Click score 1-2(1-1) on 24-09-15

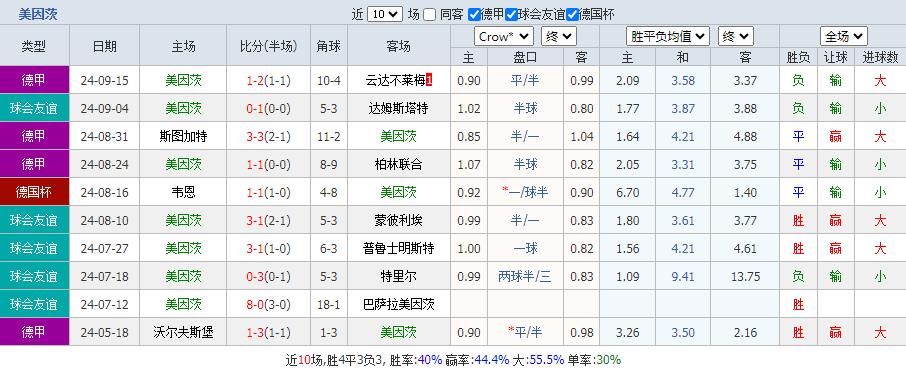268,80
